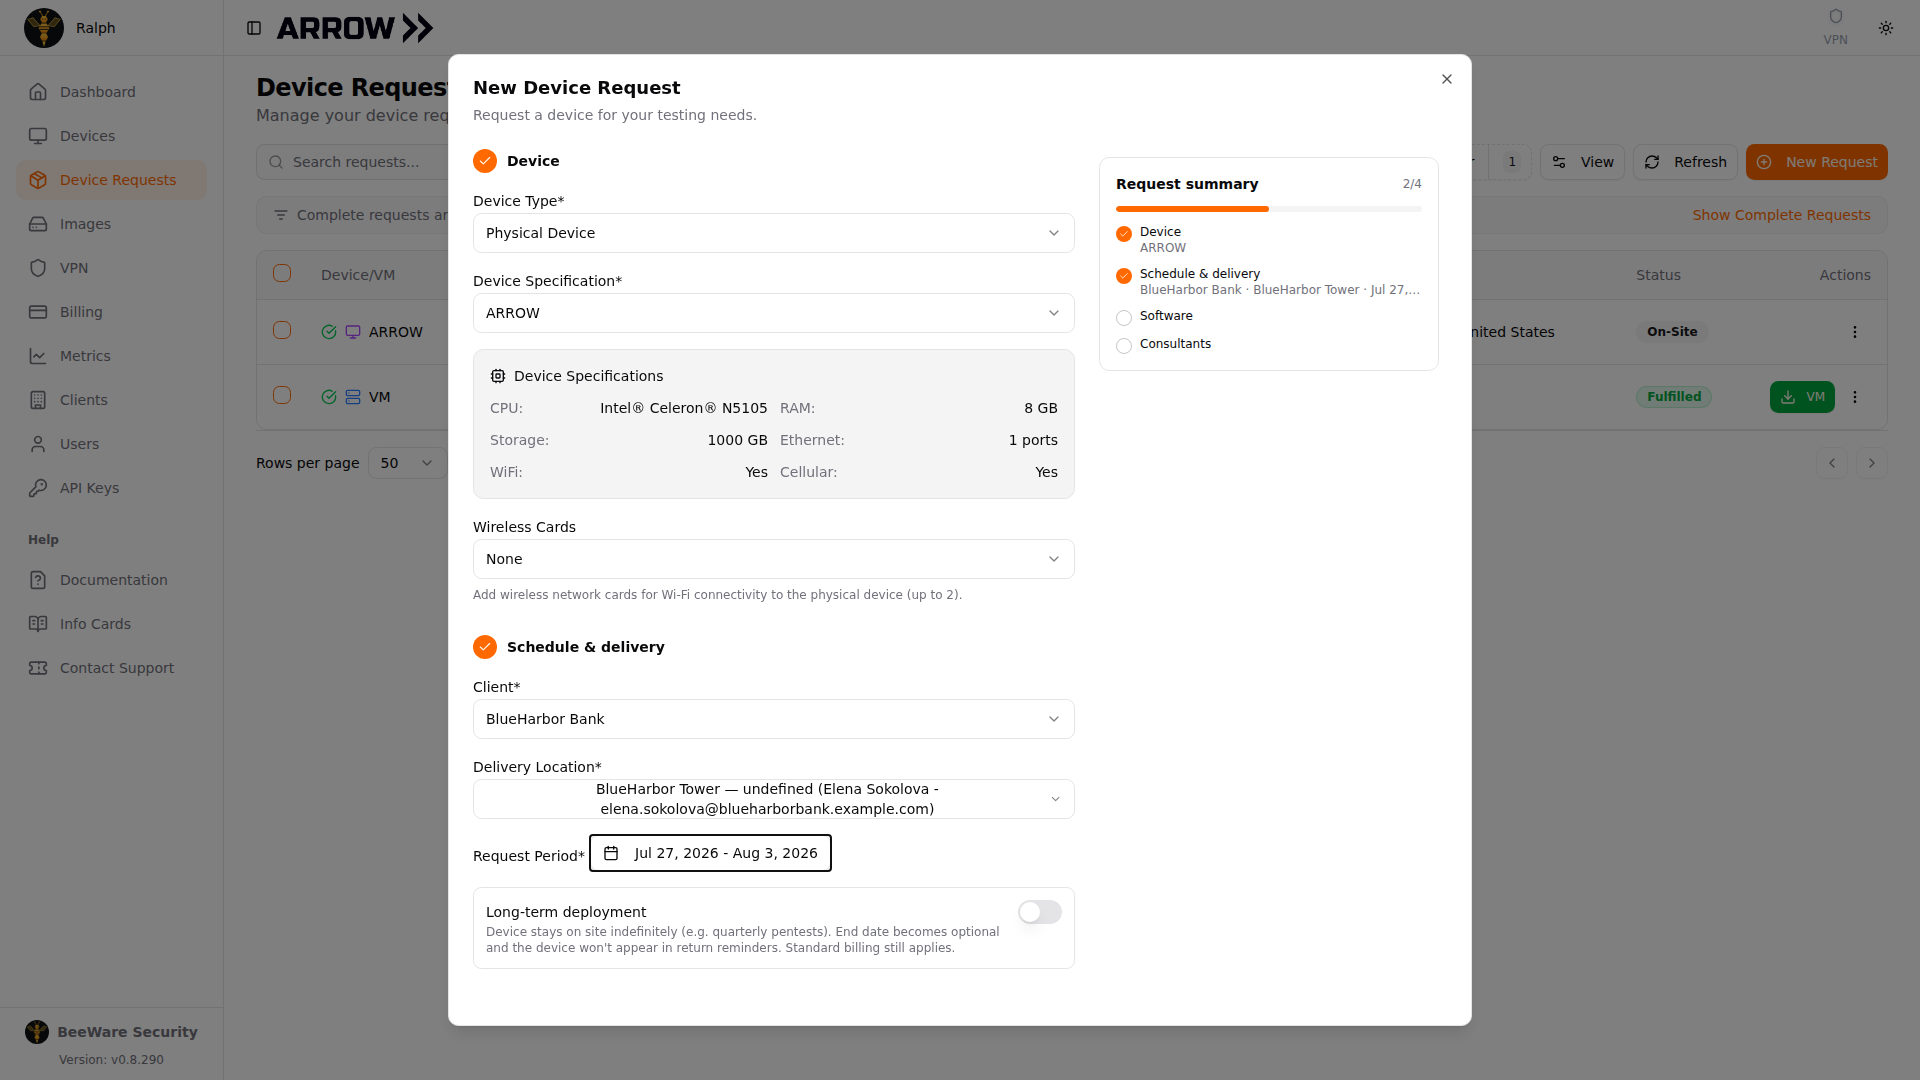The height and width of the screenshot is (1080, 1920).
Task: Toggle the select-all checkbox in table header
Action: [x=282, y=274]
